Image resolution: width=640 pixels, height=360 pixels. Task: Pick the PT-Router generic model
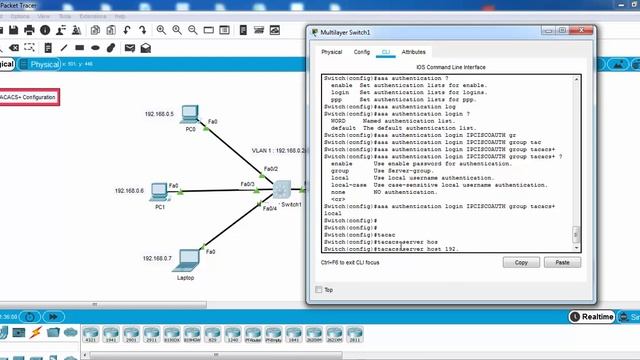click(253, 334)
